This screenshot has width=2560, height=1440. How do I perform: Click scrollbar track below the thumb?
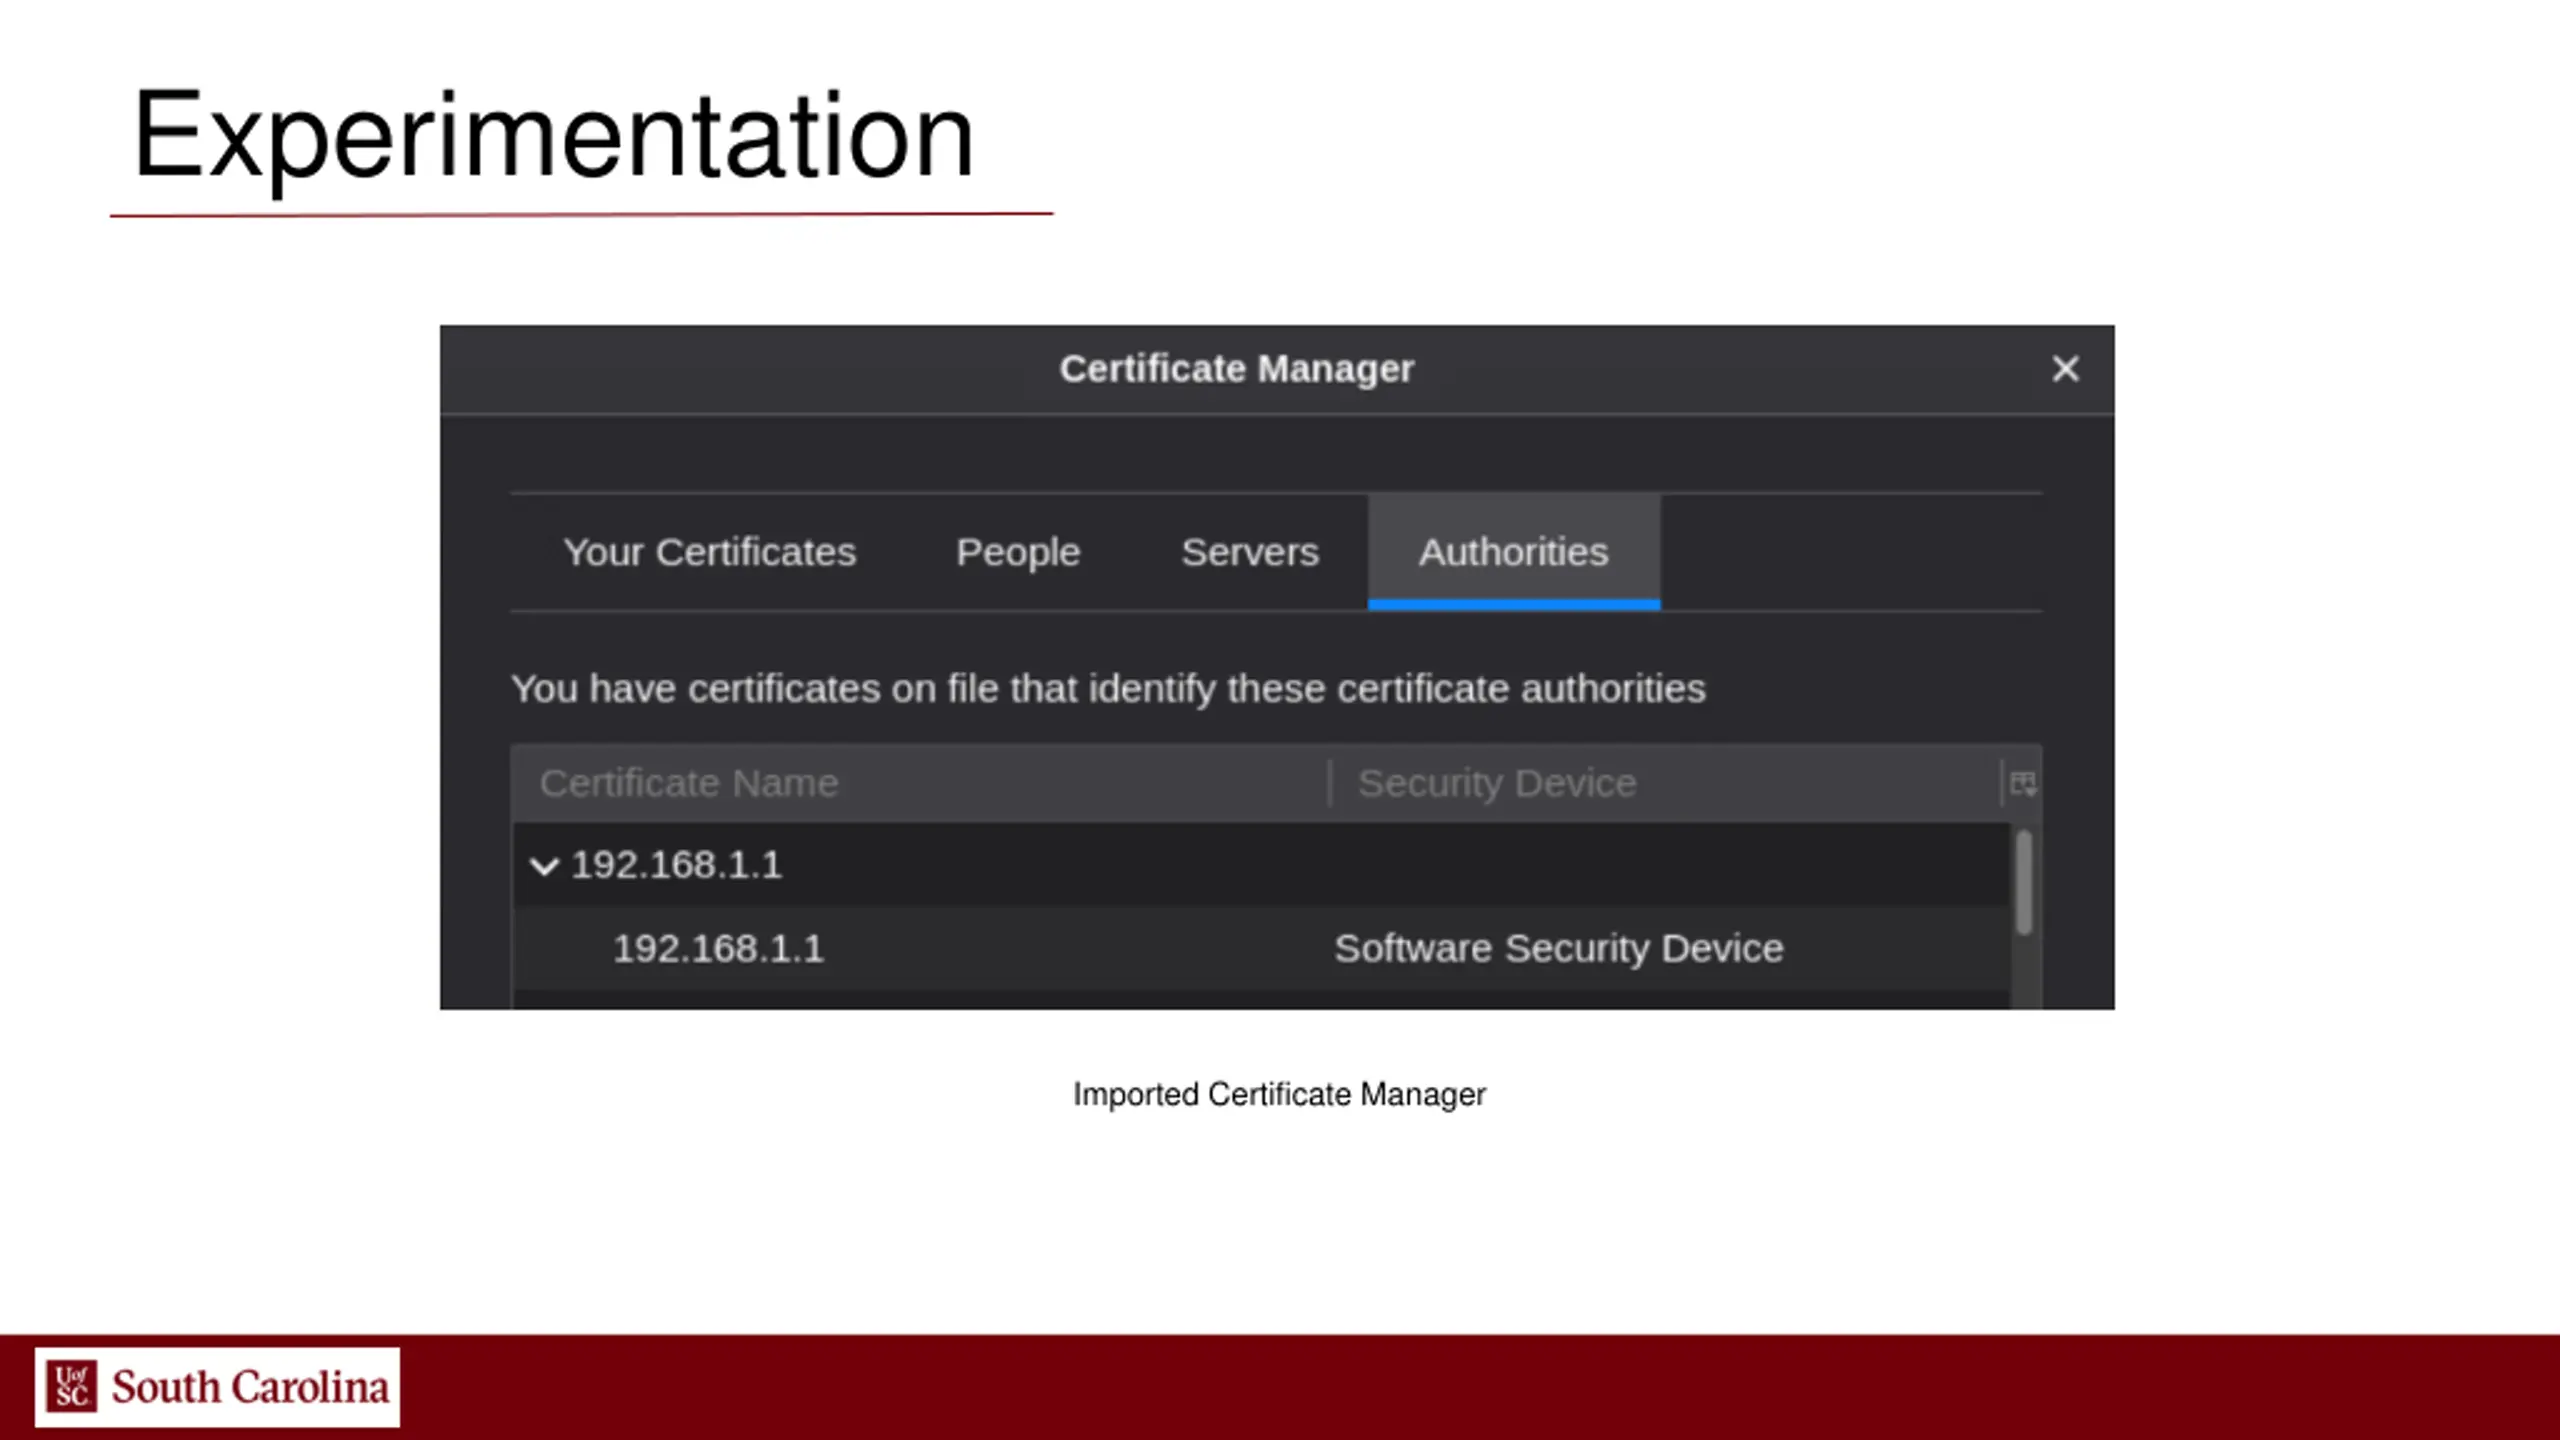pyautogui.click(x=2024, y=972)
